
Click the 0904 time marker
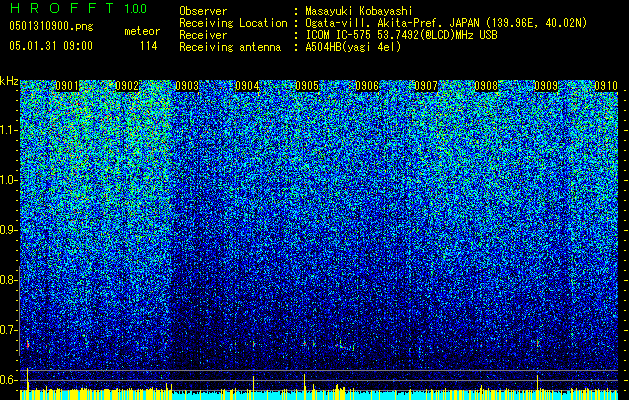(x=247, y=86)
